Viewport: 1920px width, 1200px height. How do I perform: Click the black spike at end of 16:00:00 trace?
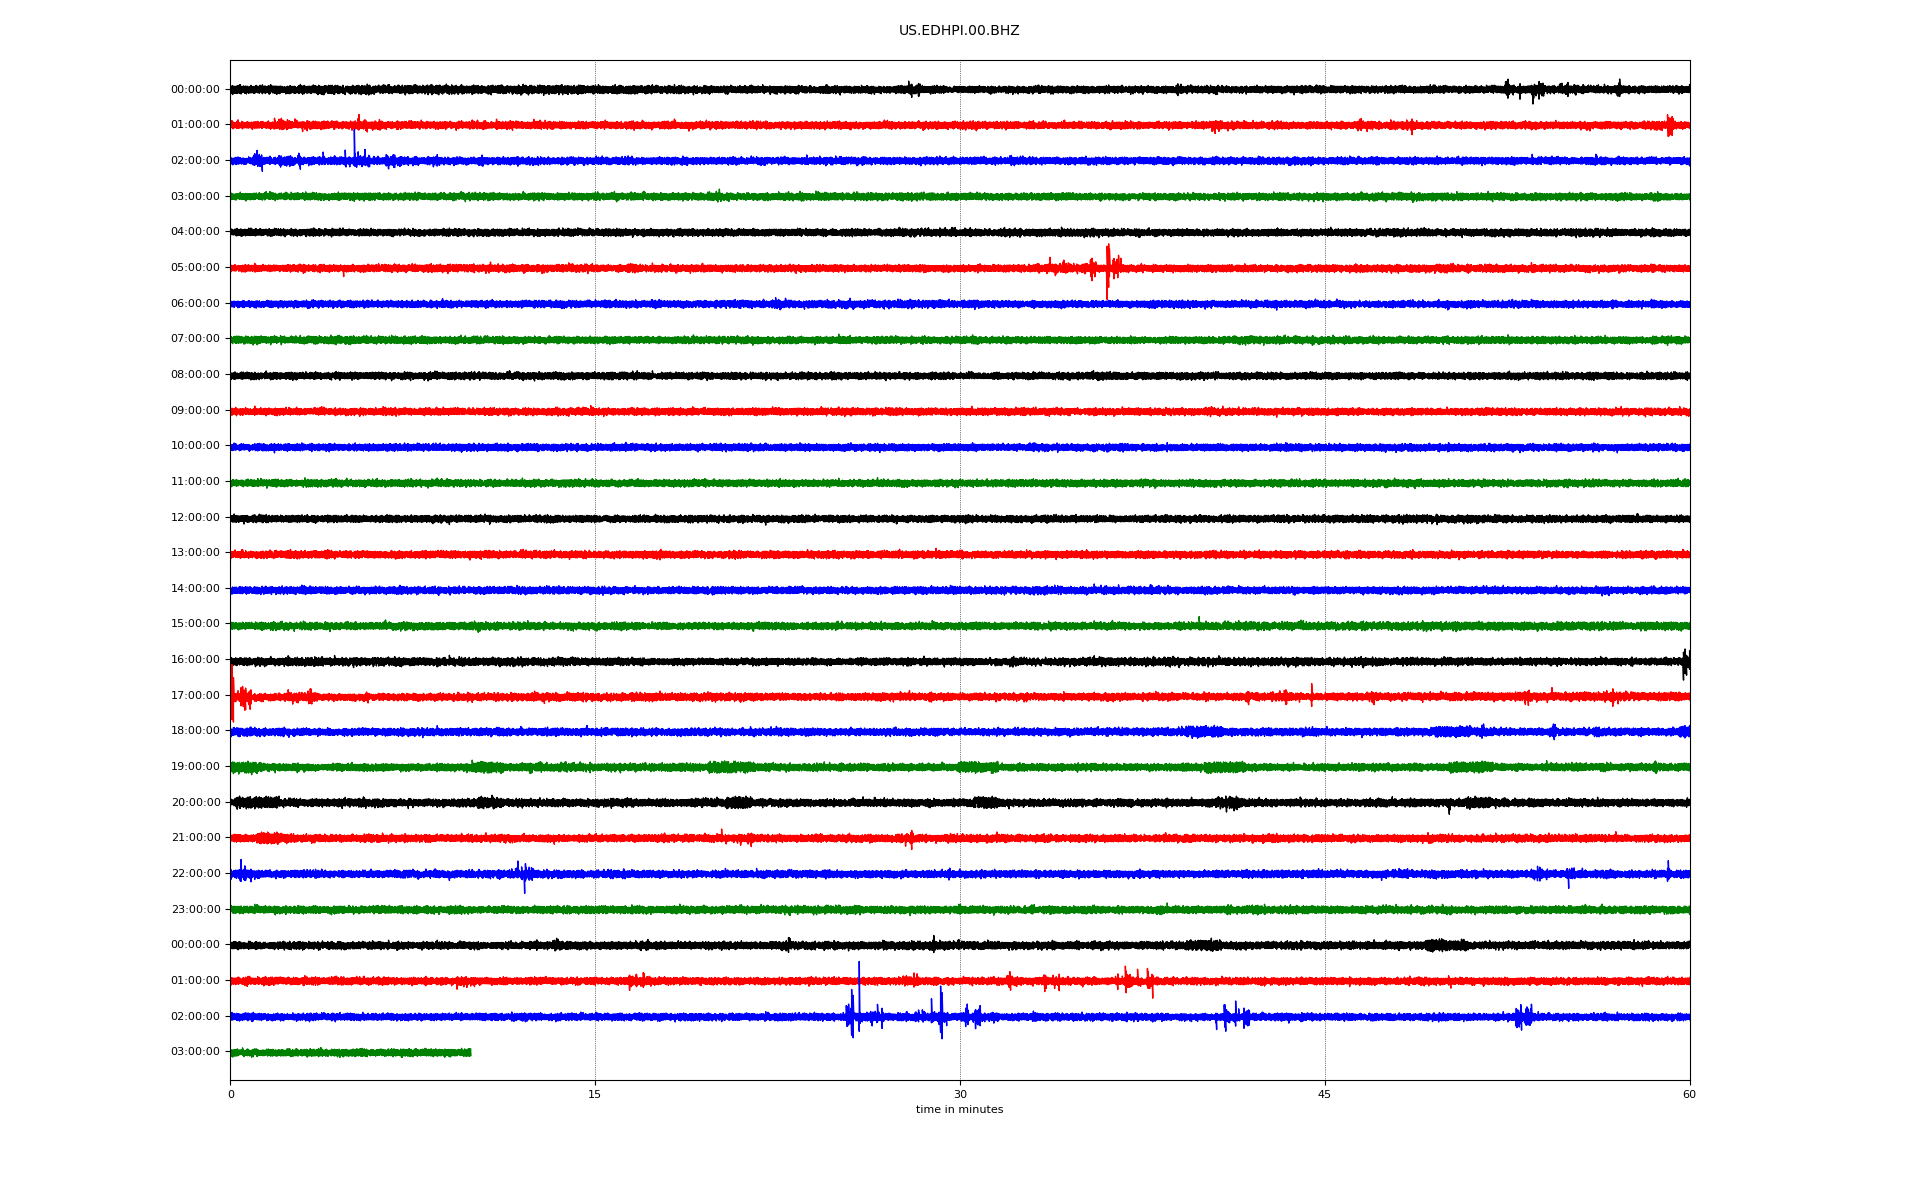(x=1685, y=662)
